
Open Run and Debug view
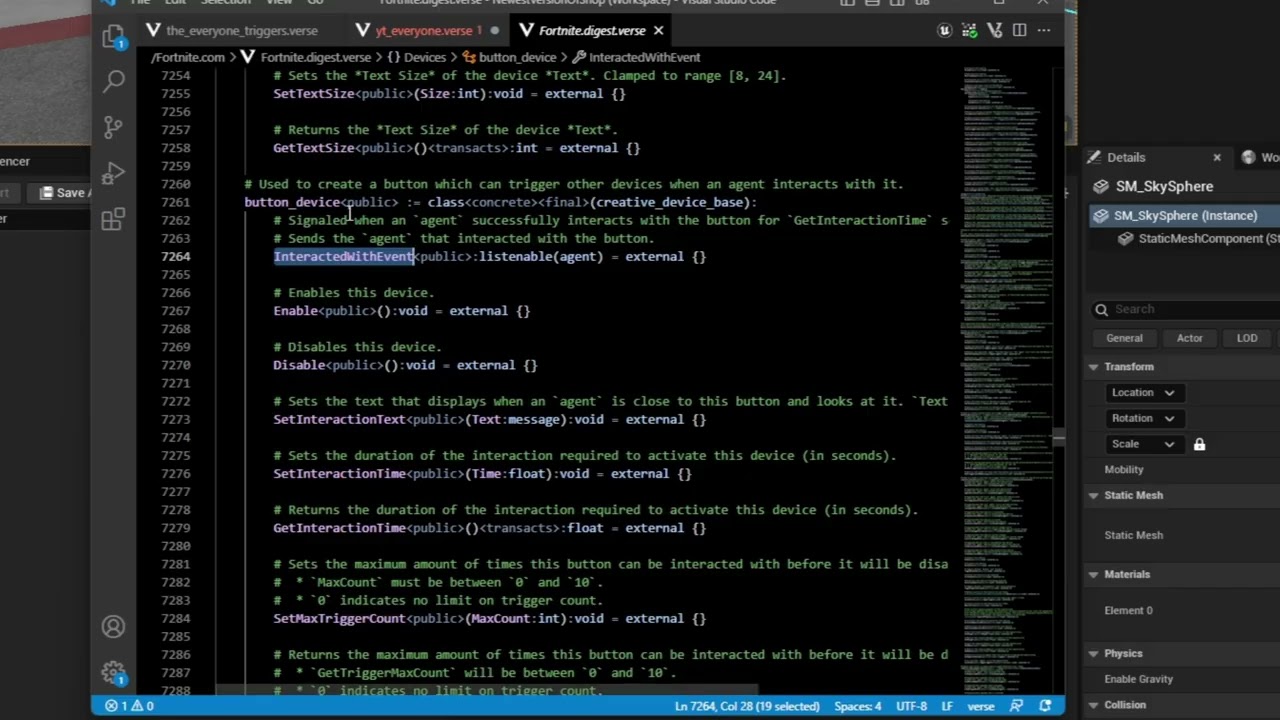(x=113, y=172)
